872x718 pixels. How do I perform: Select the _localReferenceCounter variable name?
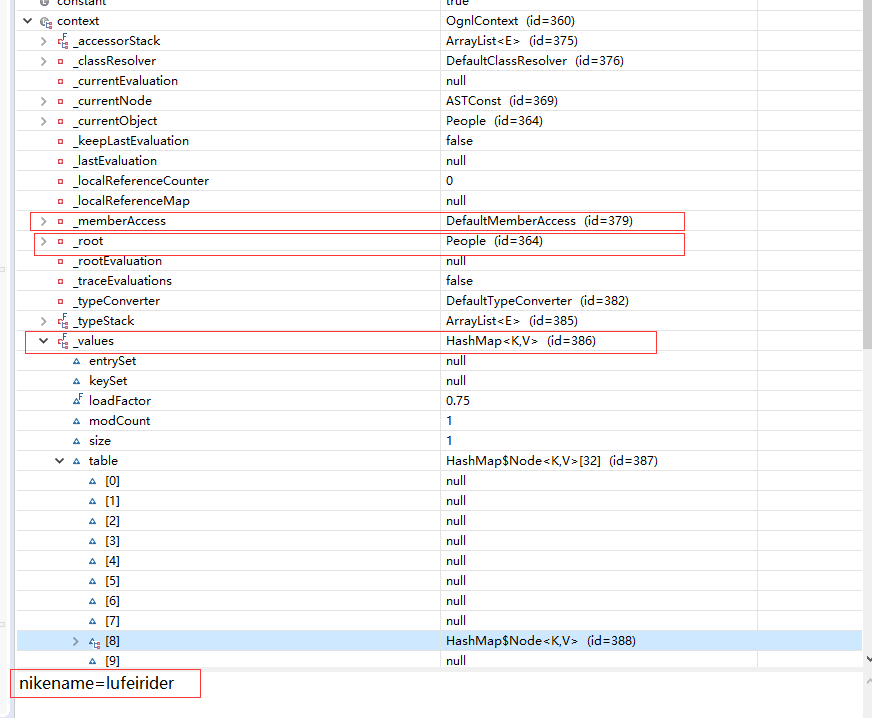tap(141, 181)
